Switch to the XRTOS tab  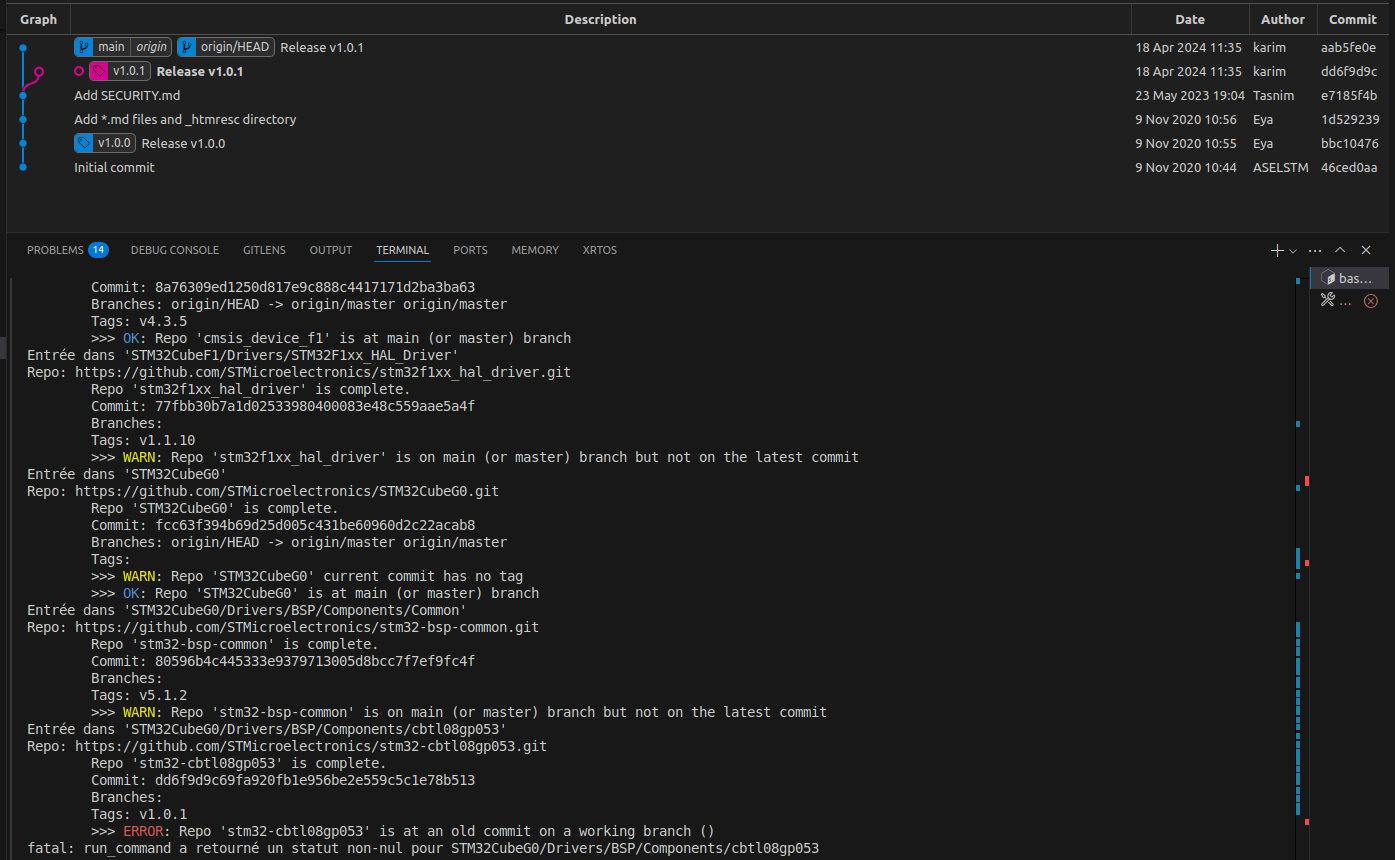599,250
